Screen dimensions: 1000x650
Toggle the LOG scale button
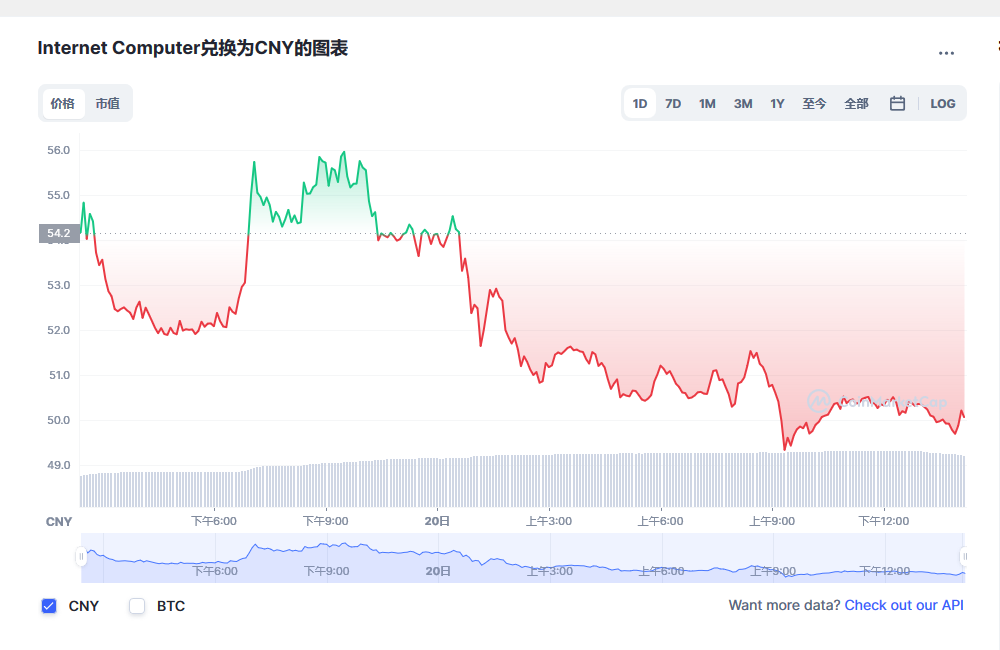(943, 103)
